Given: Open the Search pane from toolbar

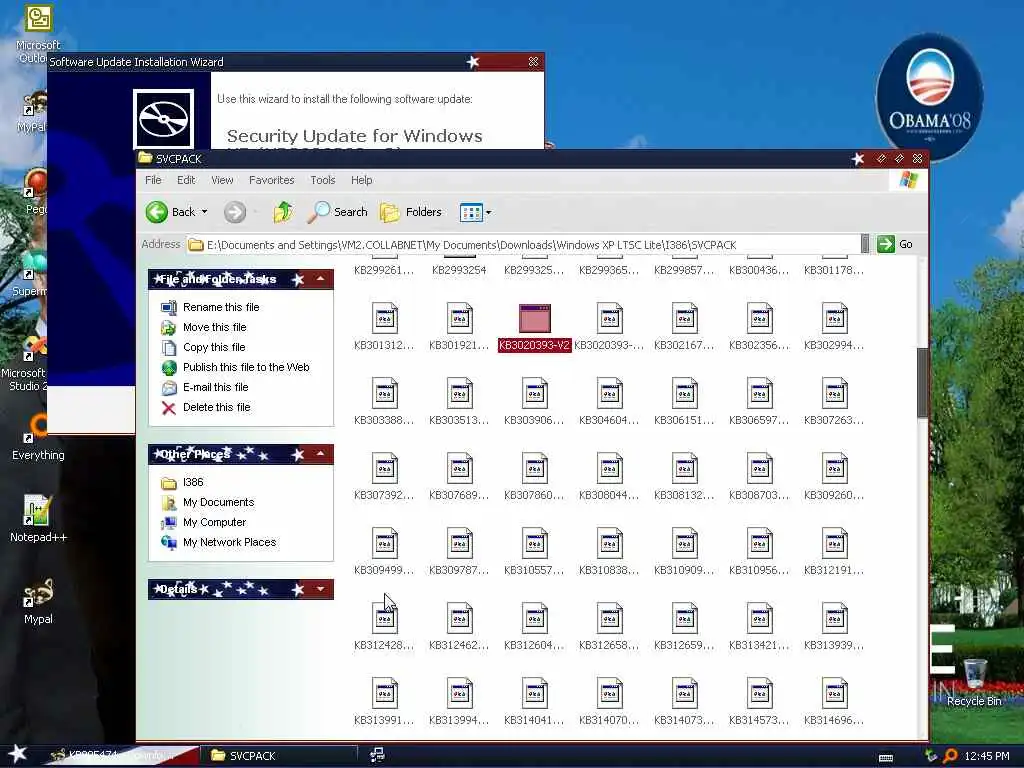Looking at the screenshot, I should (338, 212).
